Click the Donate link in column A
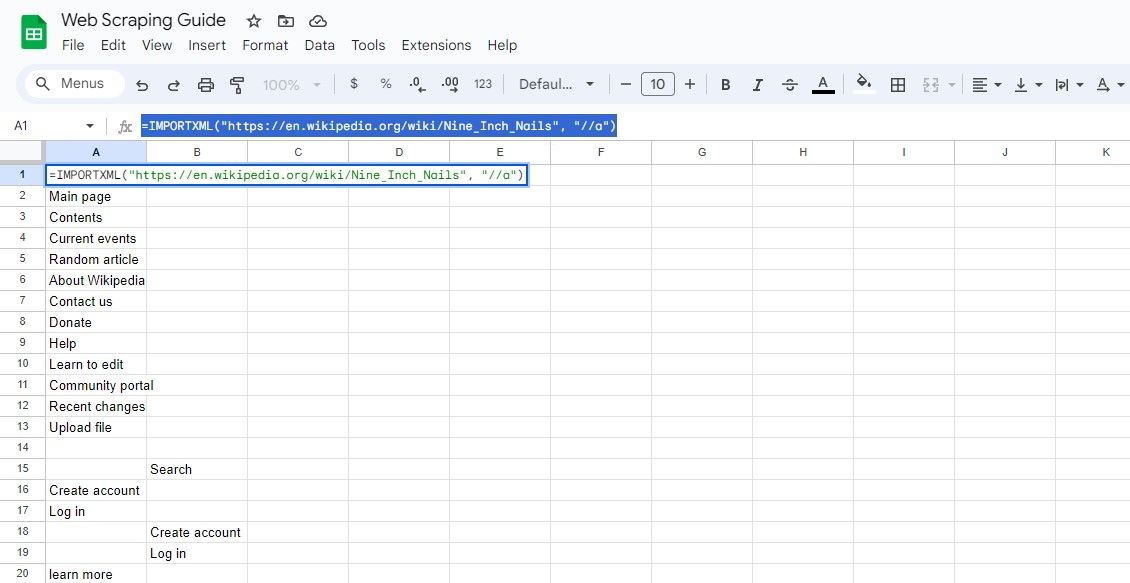Viewport: 1130px width, 583px height. (70, 322)
